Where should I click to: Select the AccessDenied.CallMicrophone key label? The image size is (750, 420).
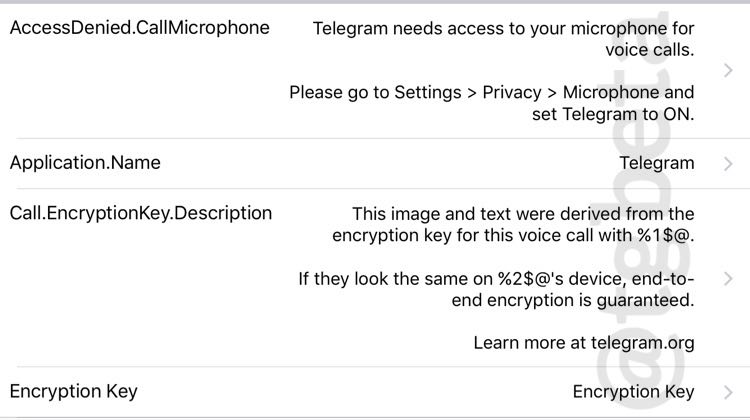point(139,28)
